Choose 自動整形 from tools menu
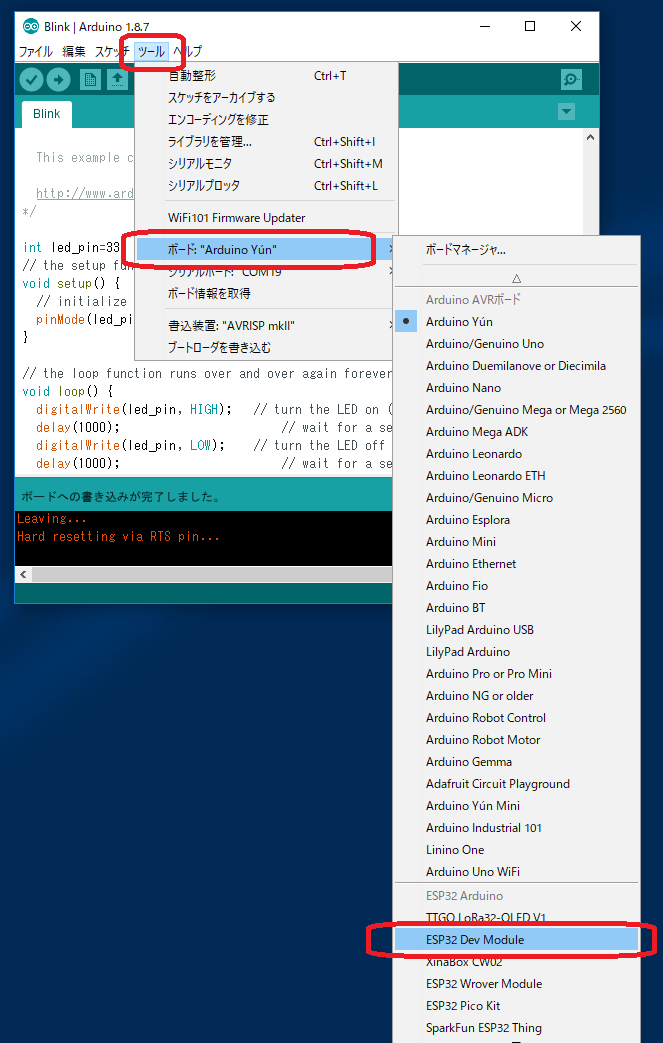 pyautogui.click(x=266, y=76)
